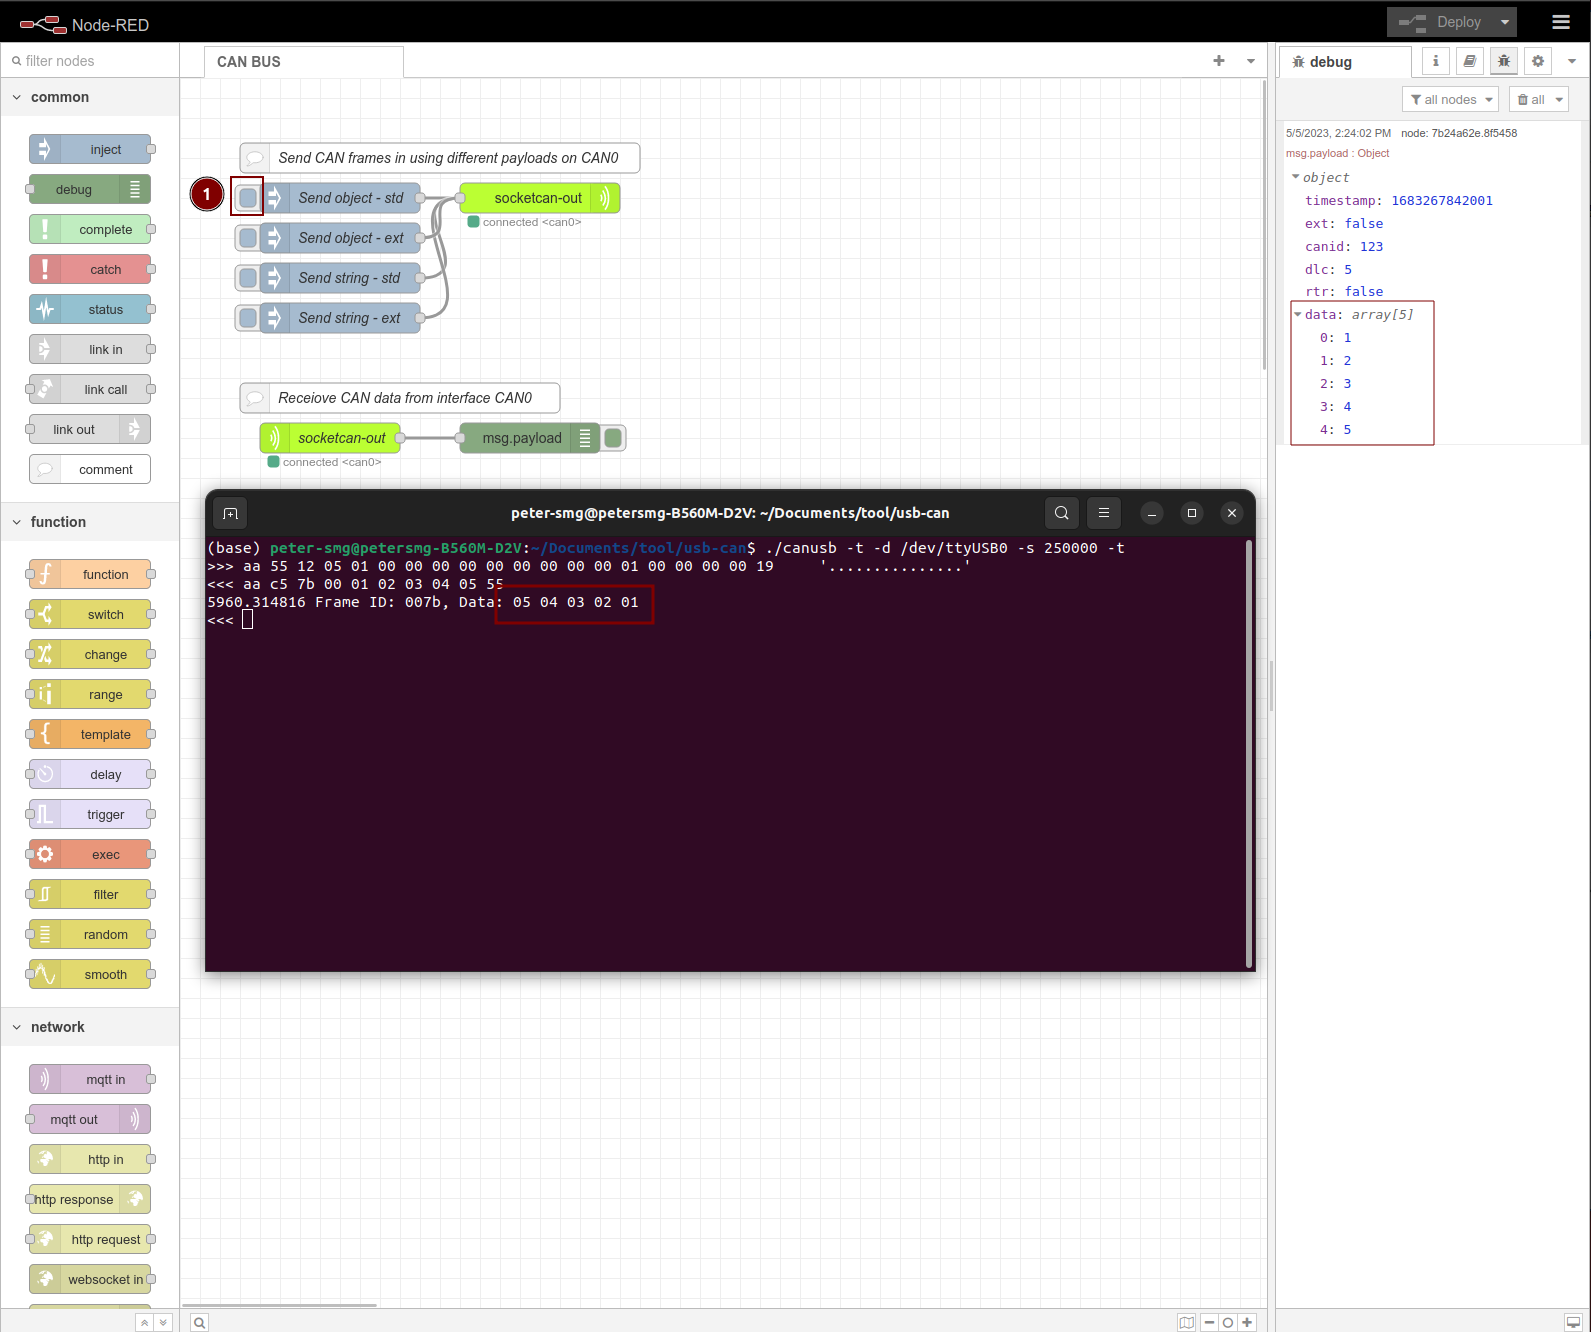Open the configuration nodes gear tab
Viewport: 1591px width, 1332px height.
1538,61
